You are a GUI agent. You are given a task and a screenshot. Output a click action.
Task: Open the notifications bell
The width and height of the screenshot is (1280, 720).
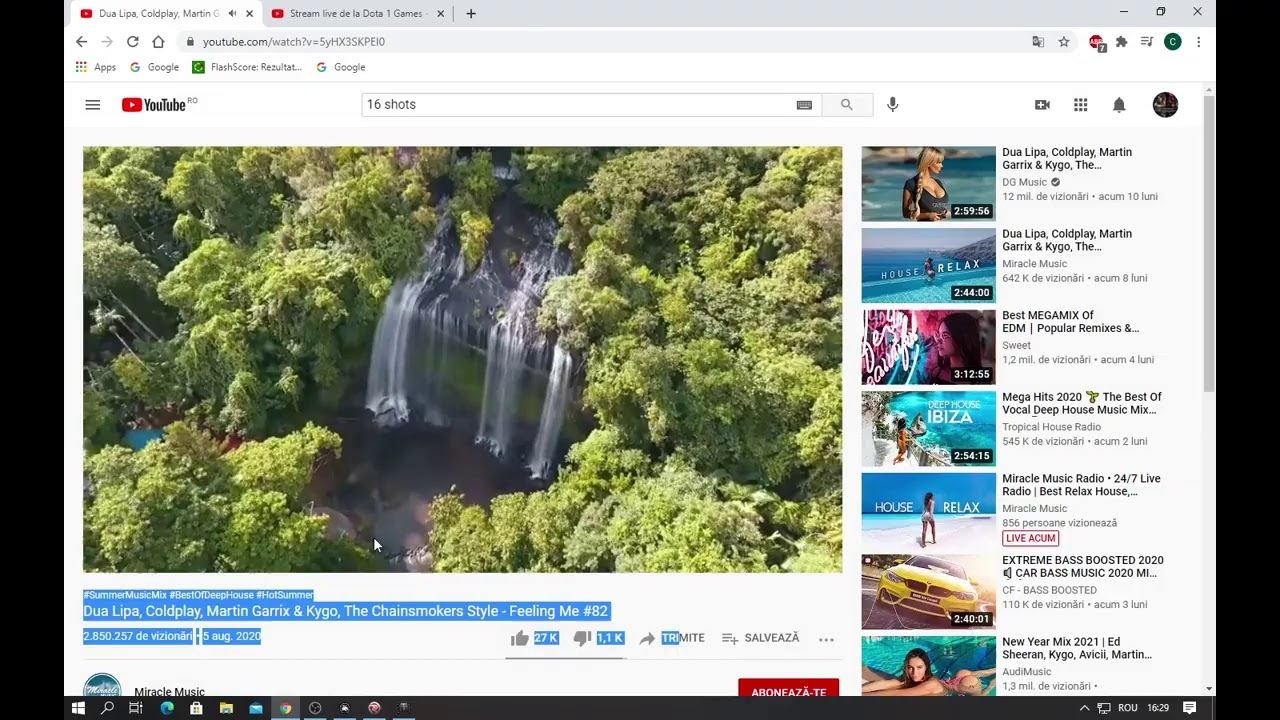click(x=1119, y=105)
